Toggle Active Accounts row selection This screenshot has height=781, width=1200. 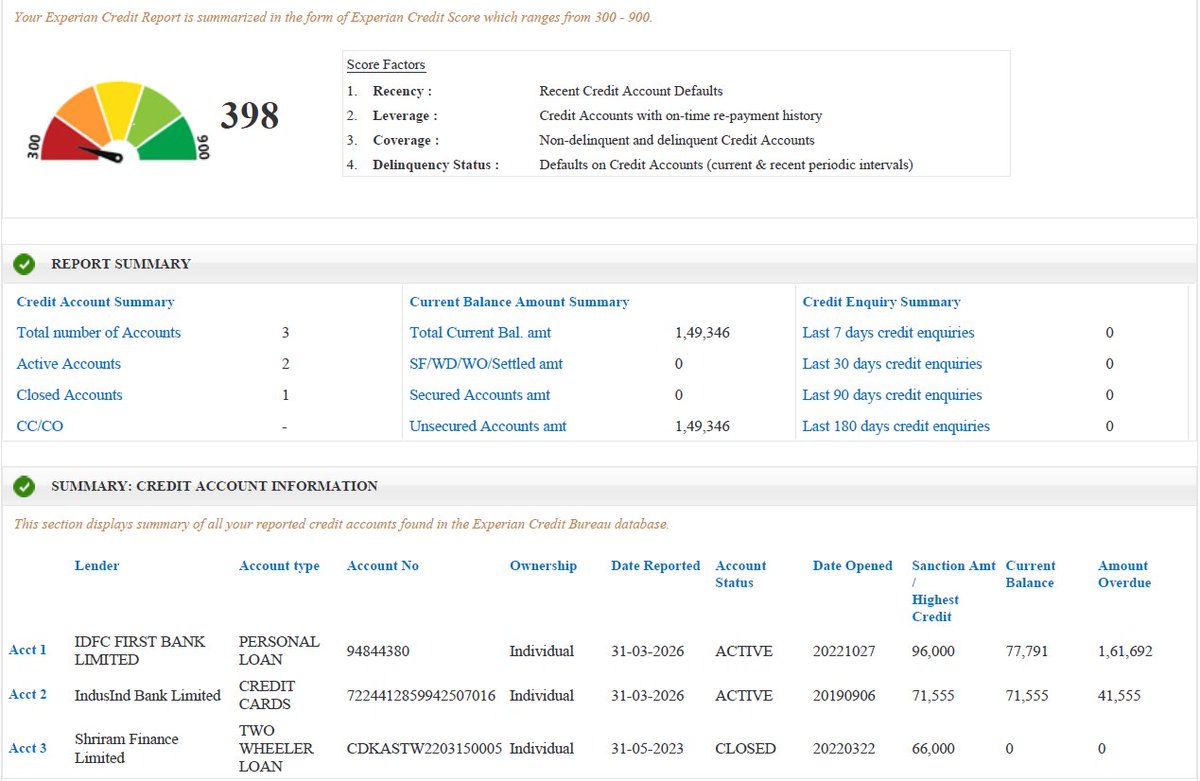tap(68, 363)
